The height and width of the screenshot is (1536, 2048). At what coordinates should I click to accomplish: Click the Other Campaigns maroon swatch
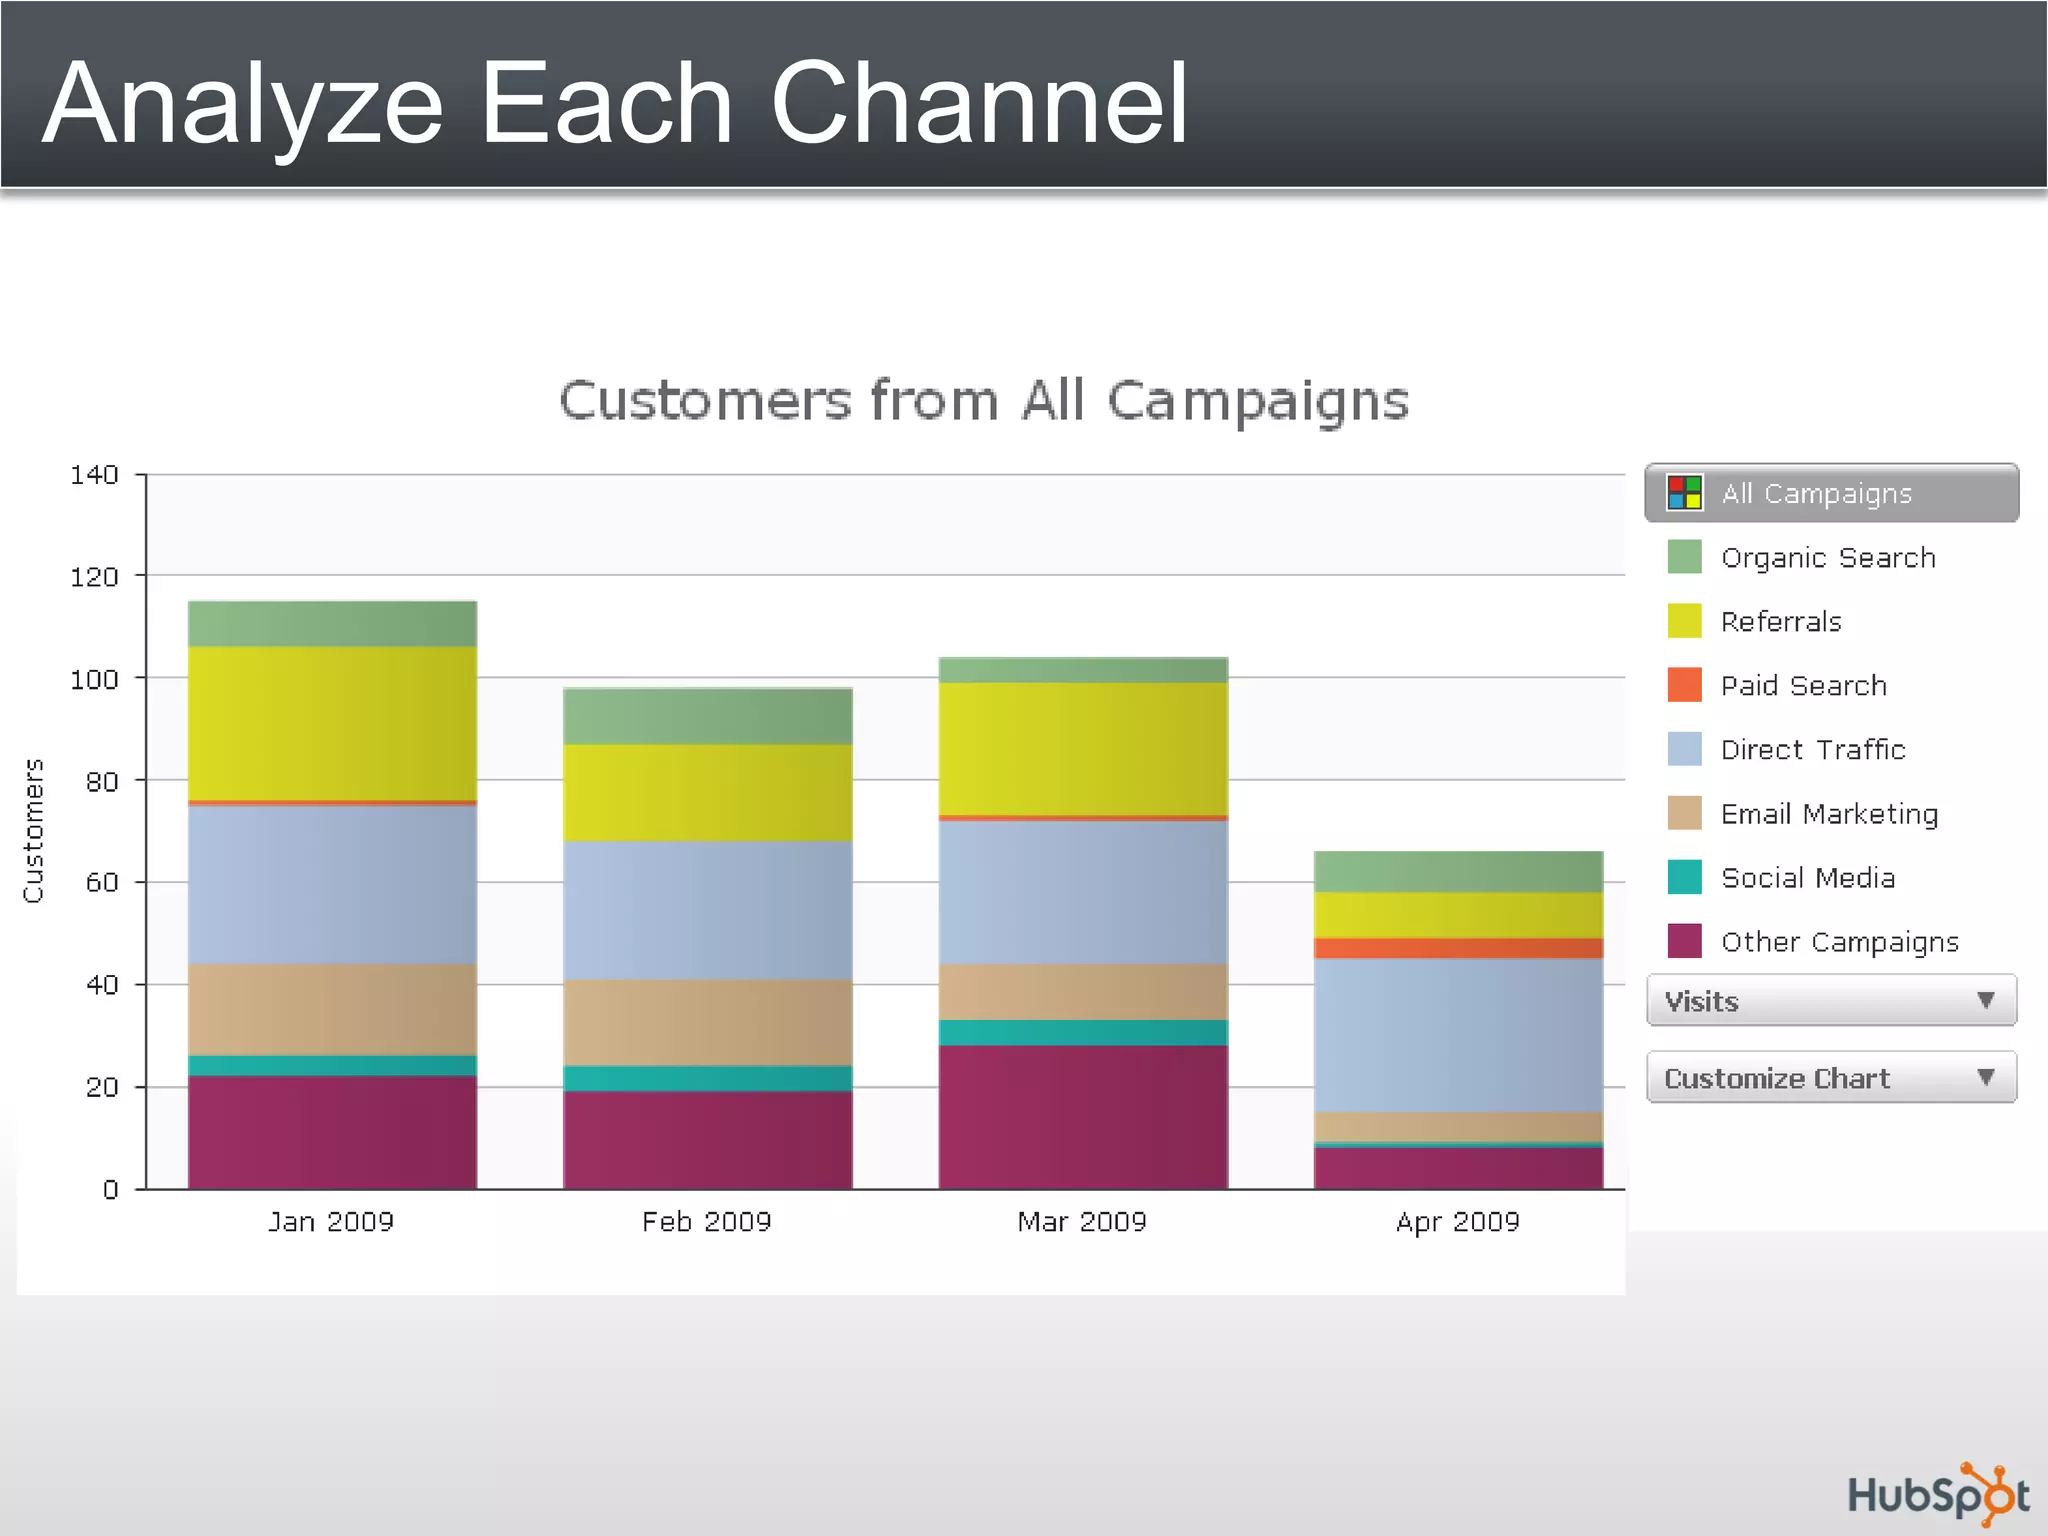(x=1684, y=941)
